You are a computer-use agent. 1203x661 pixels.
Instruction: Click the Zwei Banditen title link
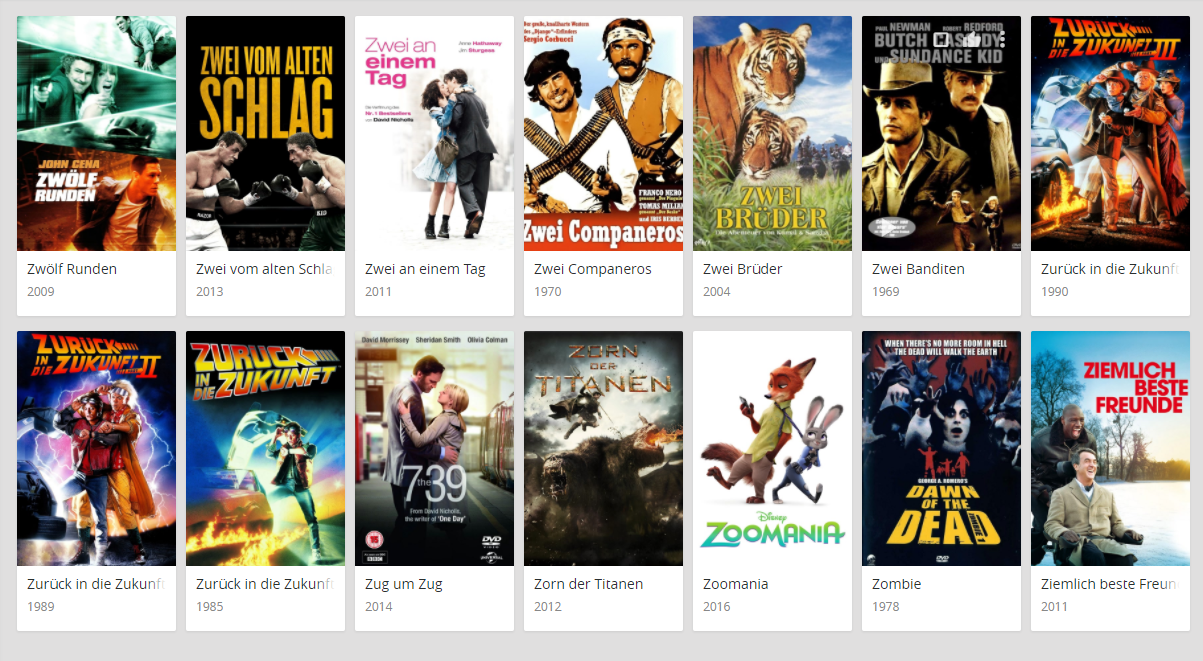click(918, 269)
